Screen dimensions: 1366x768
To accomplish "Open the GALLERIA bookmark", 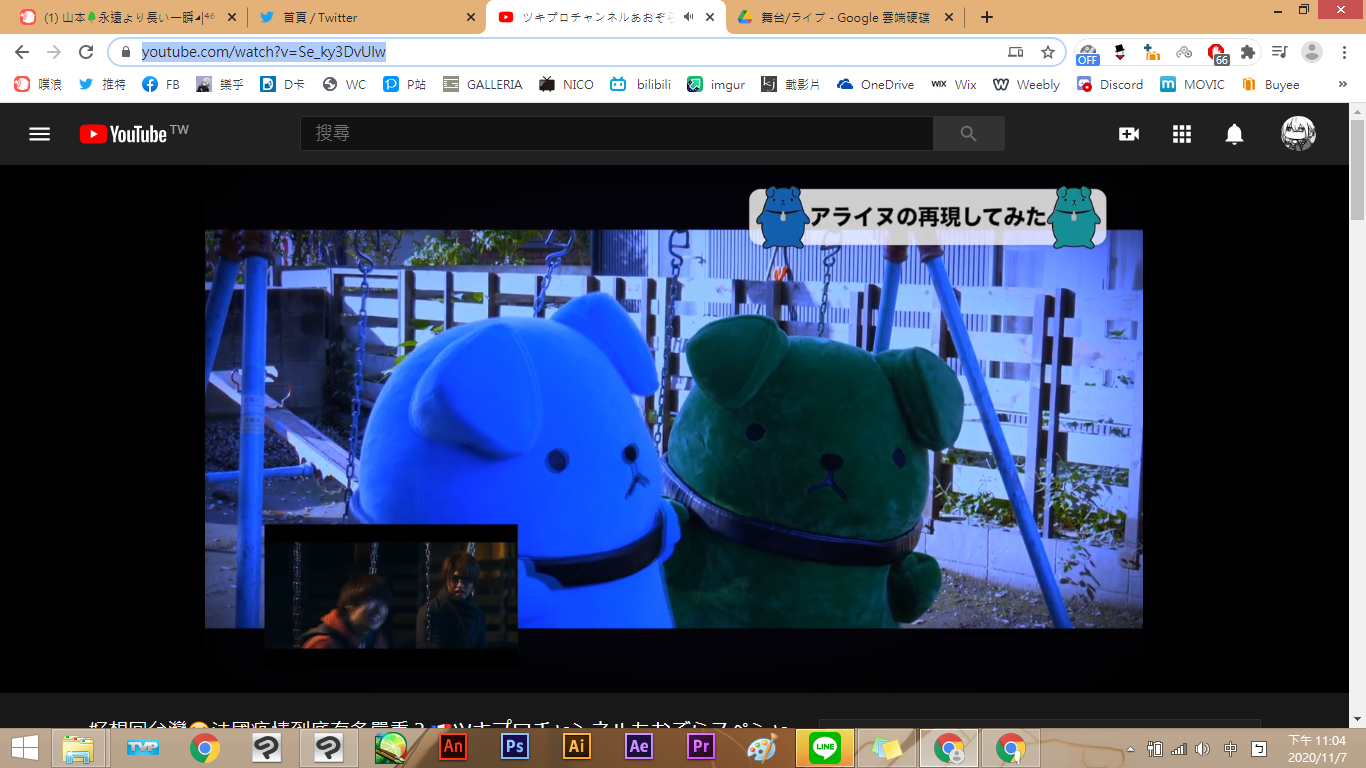I will coord(483,85).
